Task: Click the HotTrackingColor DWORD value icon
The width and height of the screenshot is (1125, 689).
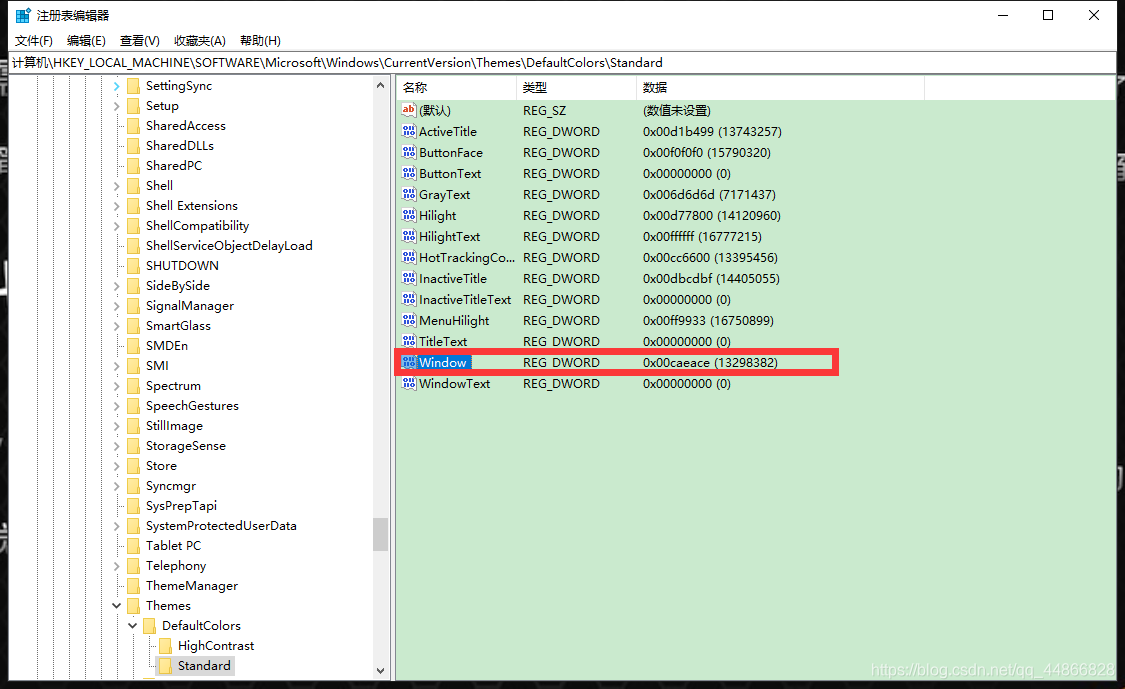Action: (x=409, y=257)
